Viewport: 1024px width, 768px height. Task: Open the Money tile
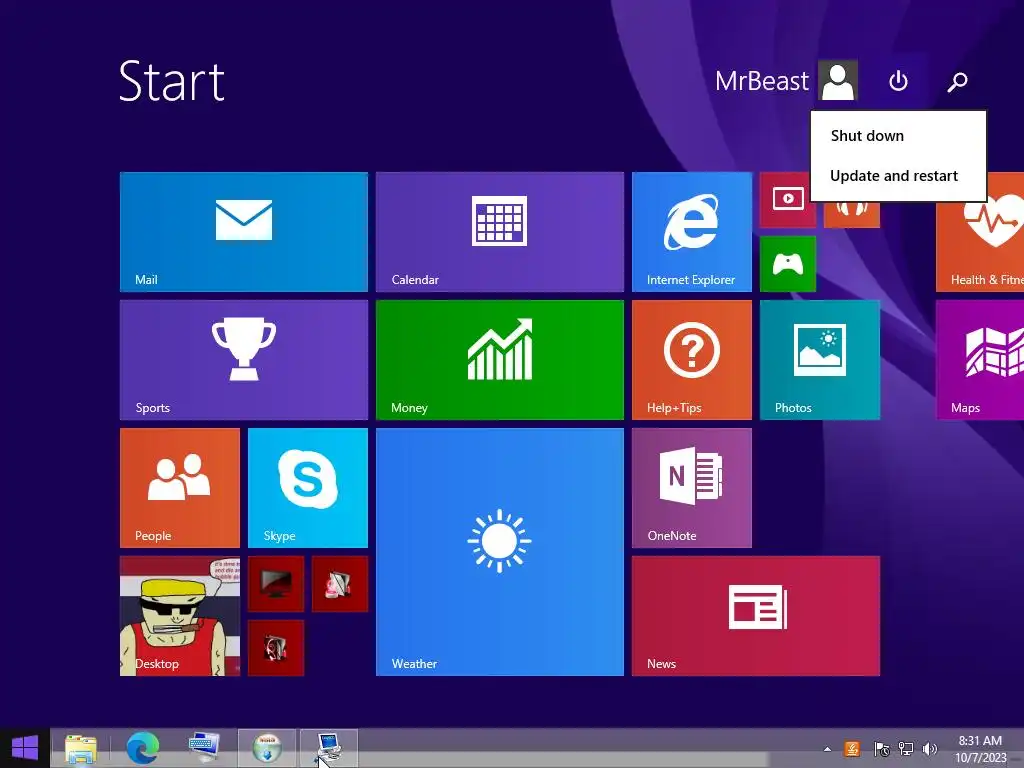click(x=500, y=360)
